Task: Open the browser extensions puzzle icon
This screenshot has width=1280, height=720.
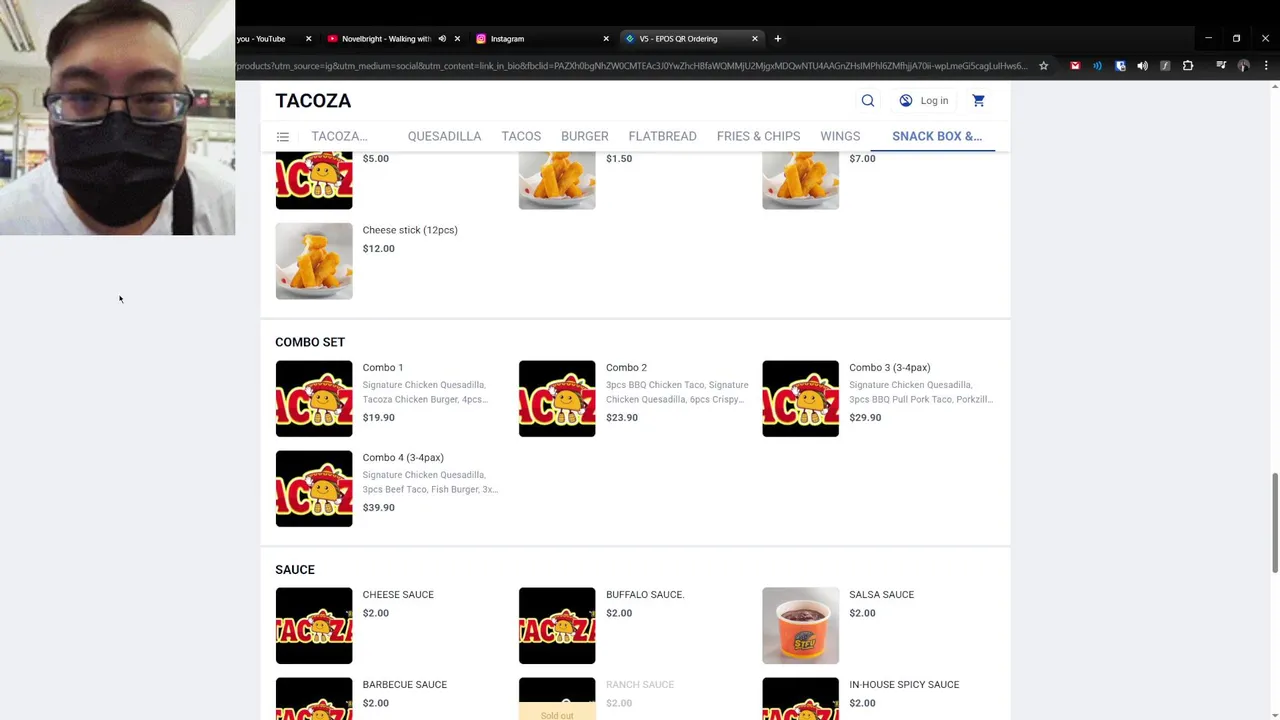Action: (x=1188, y=66)
